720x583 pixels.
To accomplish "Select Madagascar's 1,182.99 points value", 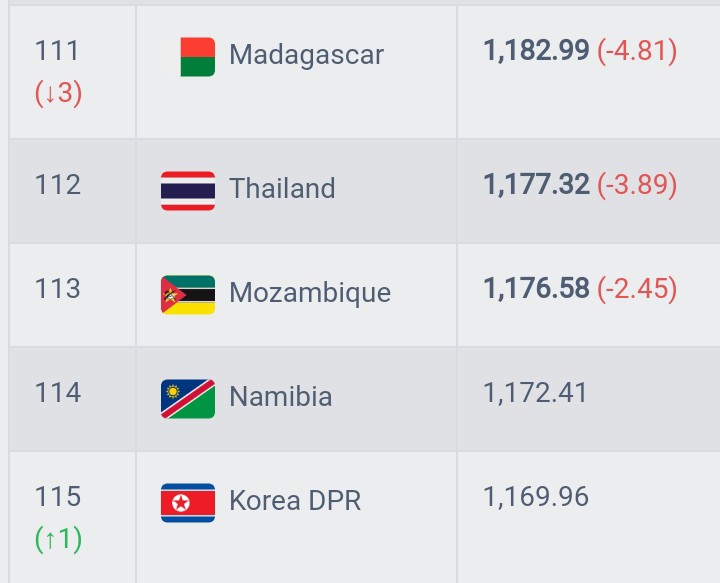I will (x=536, y=50).
